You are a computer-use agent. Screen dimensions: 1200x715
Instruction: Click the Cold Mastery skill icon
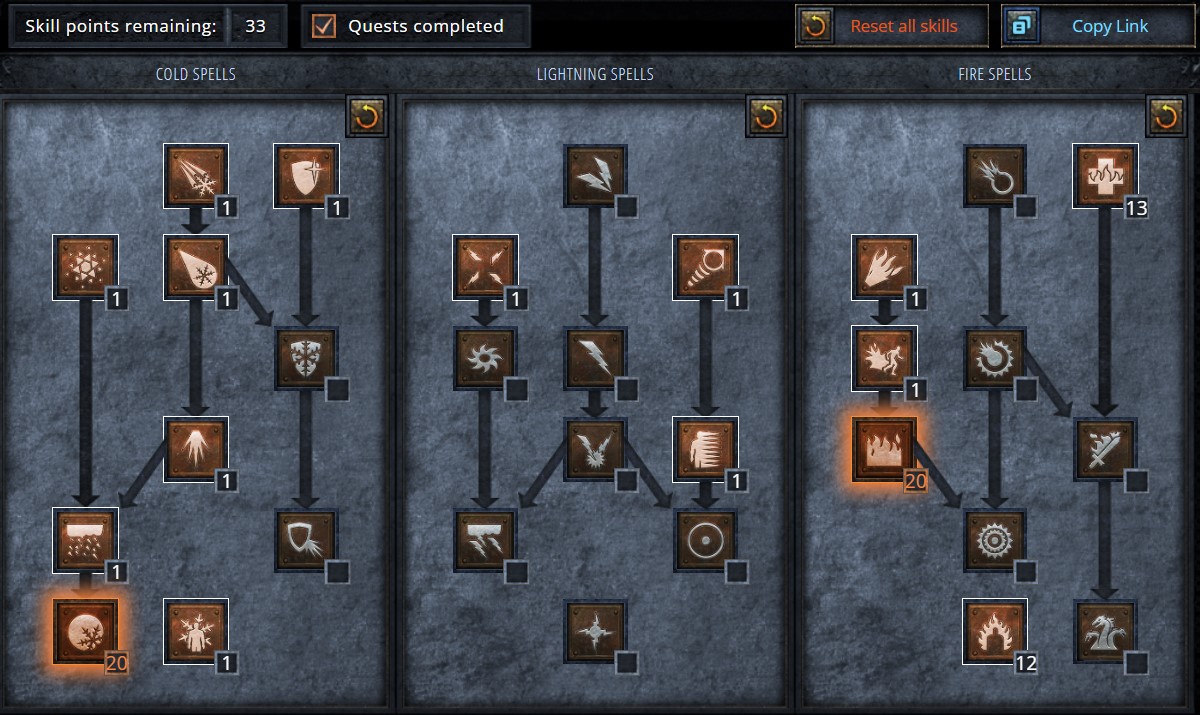pyautogui.click(x=196, y=631)
